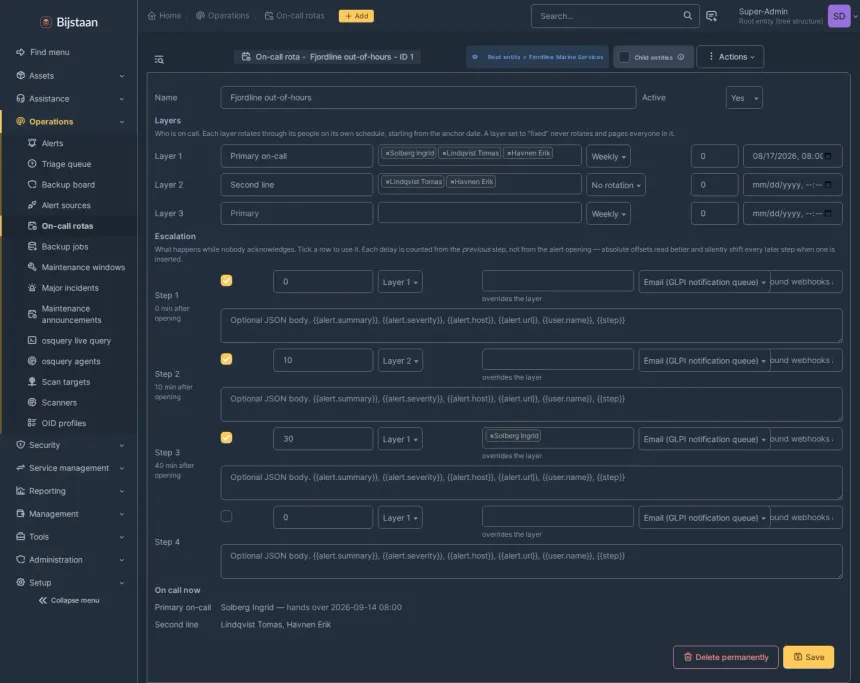860x683 pixels.
Task: Click the Bijstaan logo
Action: coord(69,22)
